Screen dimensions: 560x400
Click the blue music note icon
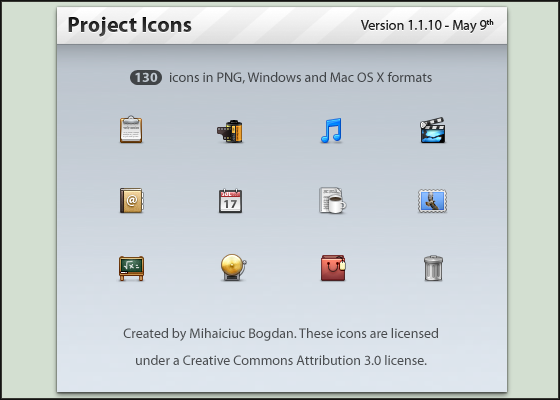pyautogui.click(x=331, y=130)
